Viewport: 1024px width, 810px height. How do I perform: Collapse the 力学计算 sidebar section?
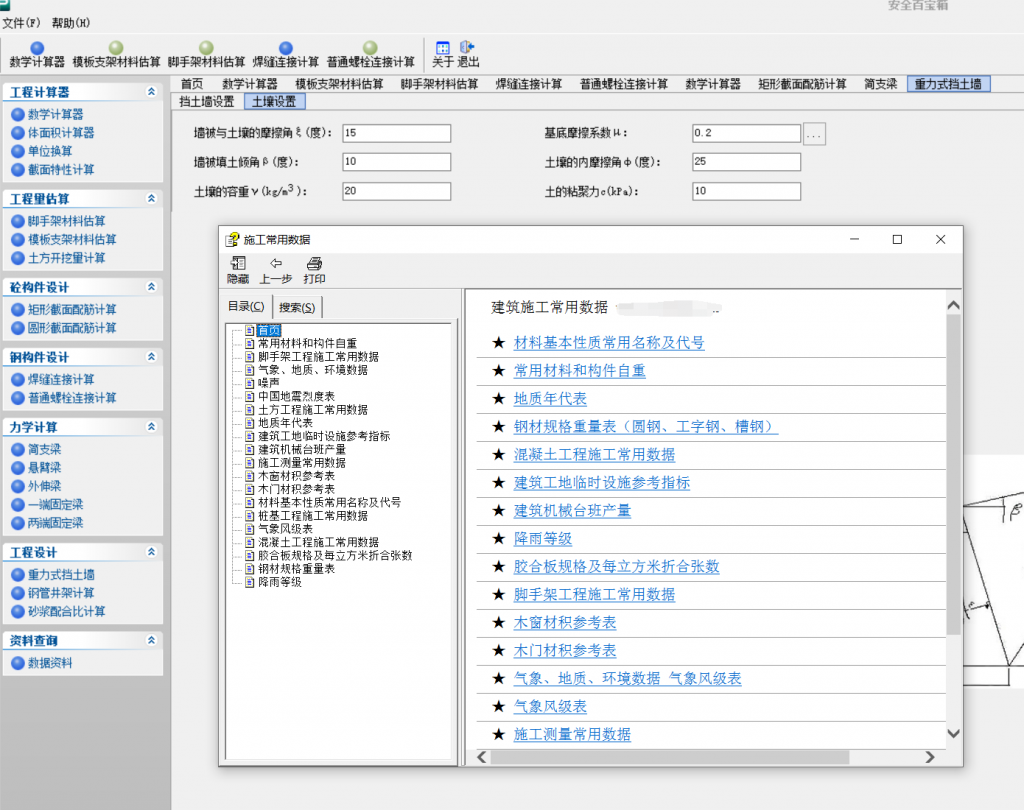152,427
